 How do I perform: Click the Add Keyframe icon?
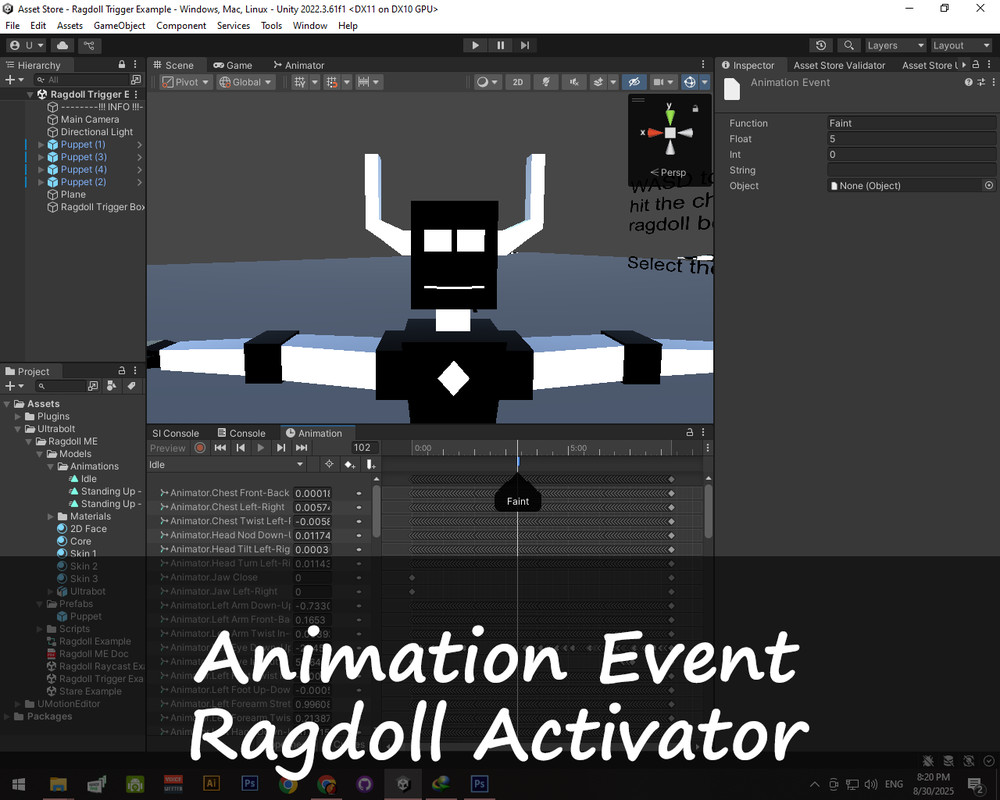(349, 464)
